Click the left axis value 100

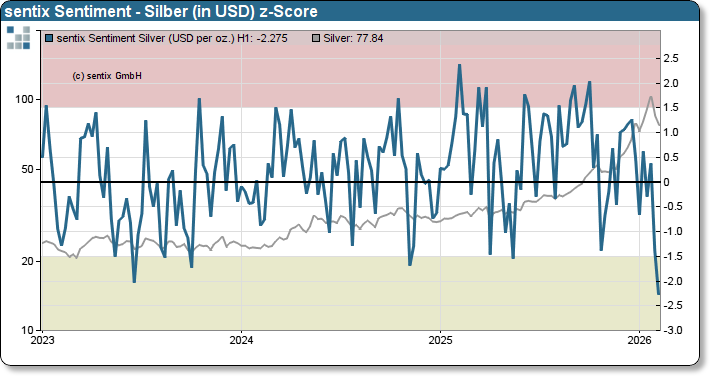click(25, 99)
